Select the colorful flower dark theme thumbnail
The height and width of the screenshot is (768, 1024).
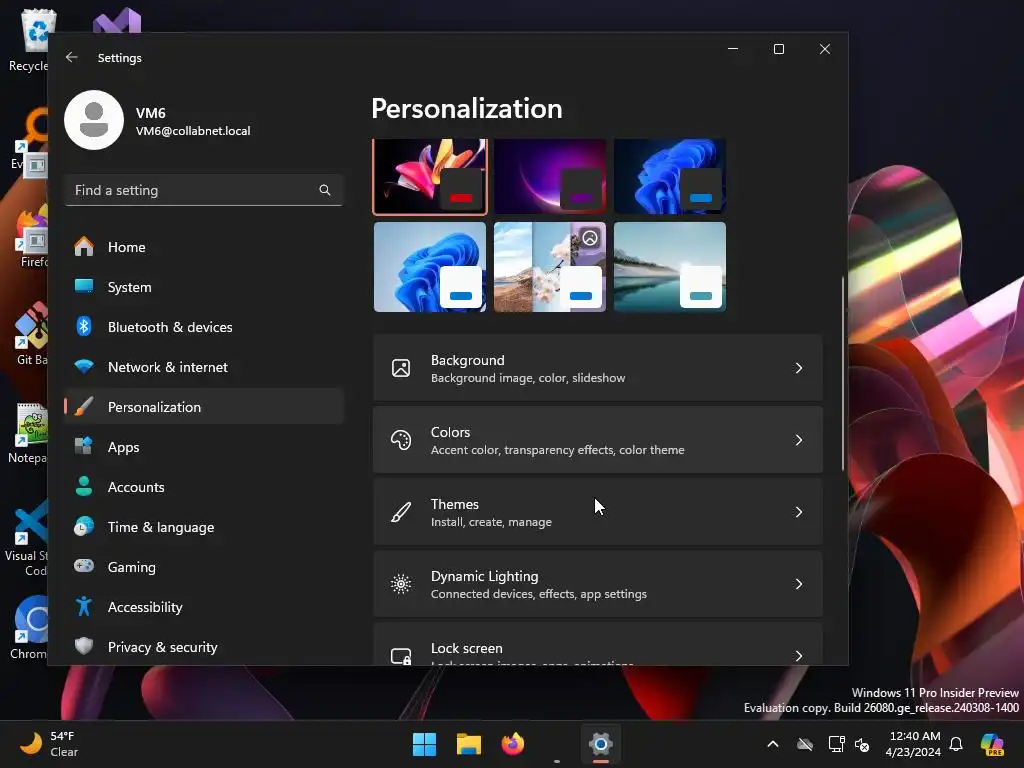pyautogui.click(x=430, y=176)
